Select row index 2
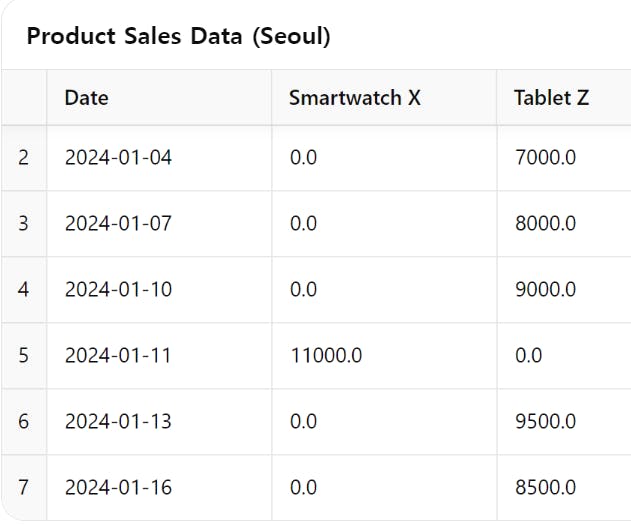The width and height of the screenshot is (631, 526). pyautogui.click(x=24, y=157)
